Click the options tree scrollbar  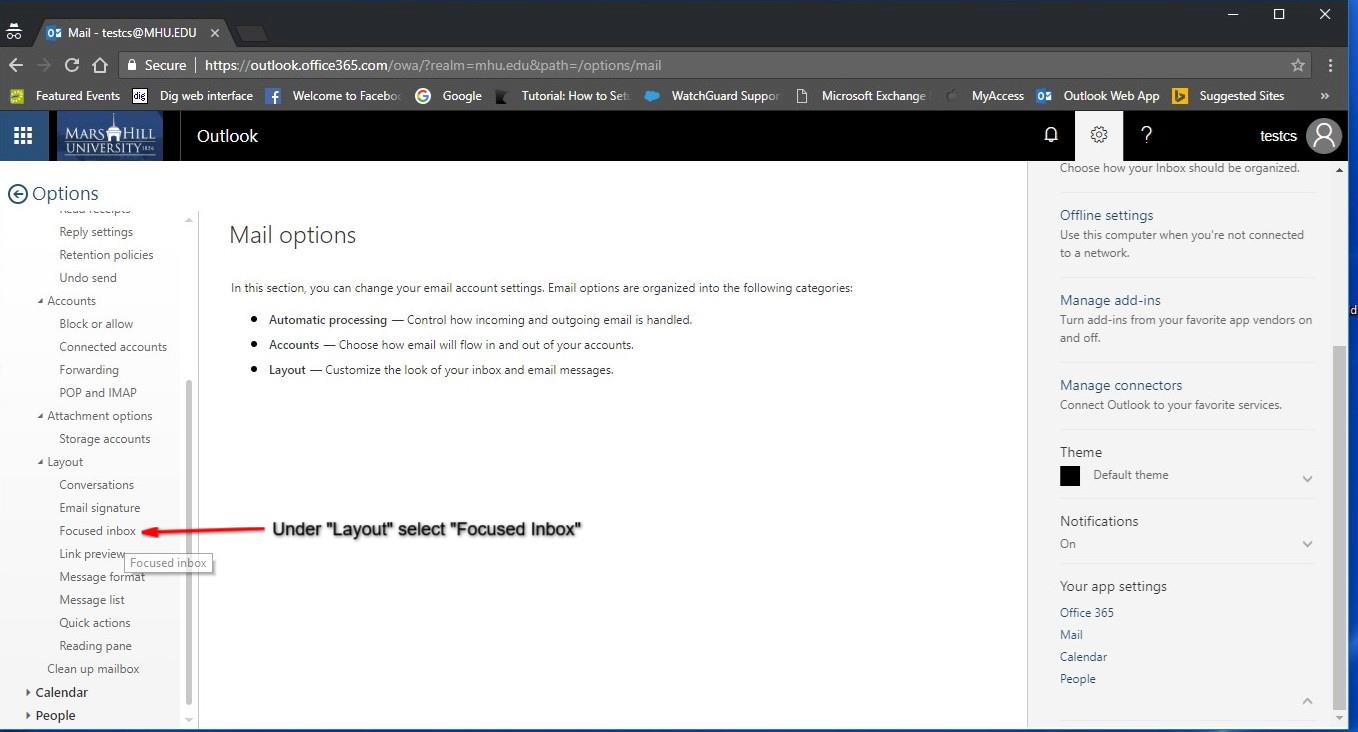(189, 543)
